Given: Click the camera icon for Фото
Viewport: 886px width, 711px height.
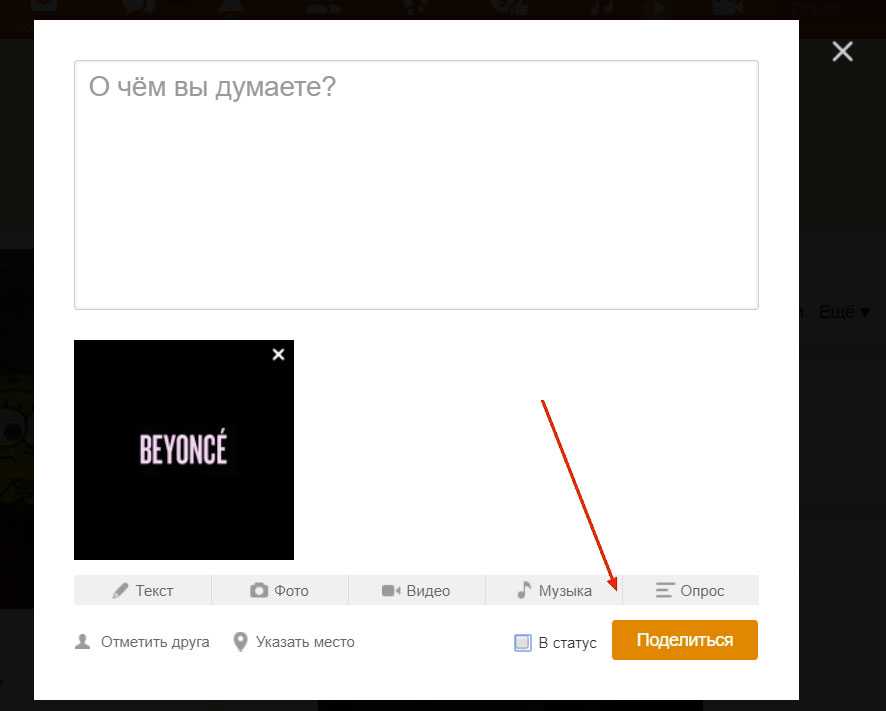Looking at the screenshot, I should [259, 591].
